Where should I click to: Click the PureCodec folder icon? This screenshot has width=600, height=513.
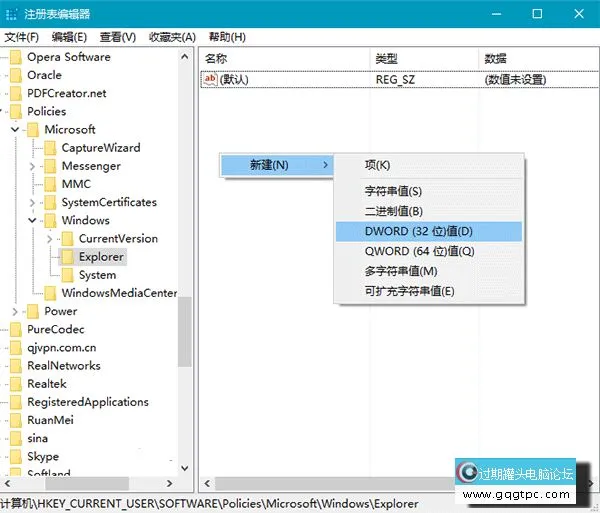(x=16, y=330)
